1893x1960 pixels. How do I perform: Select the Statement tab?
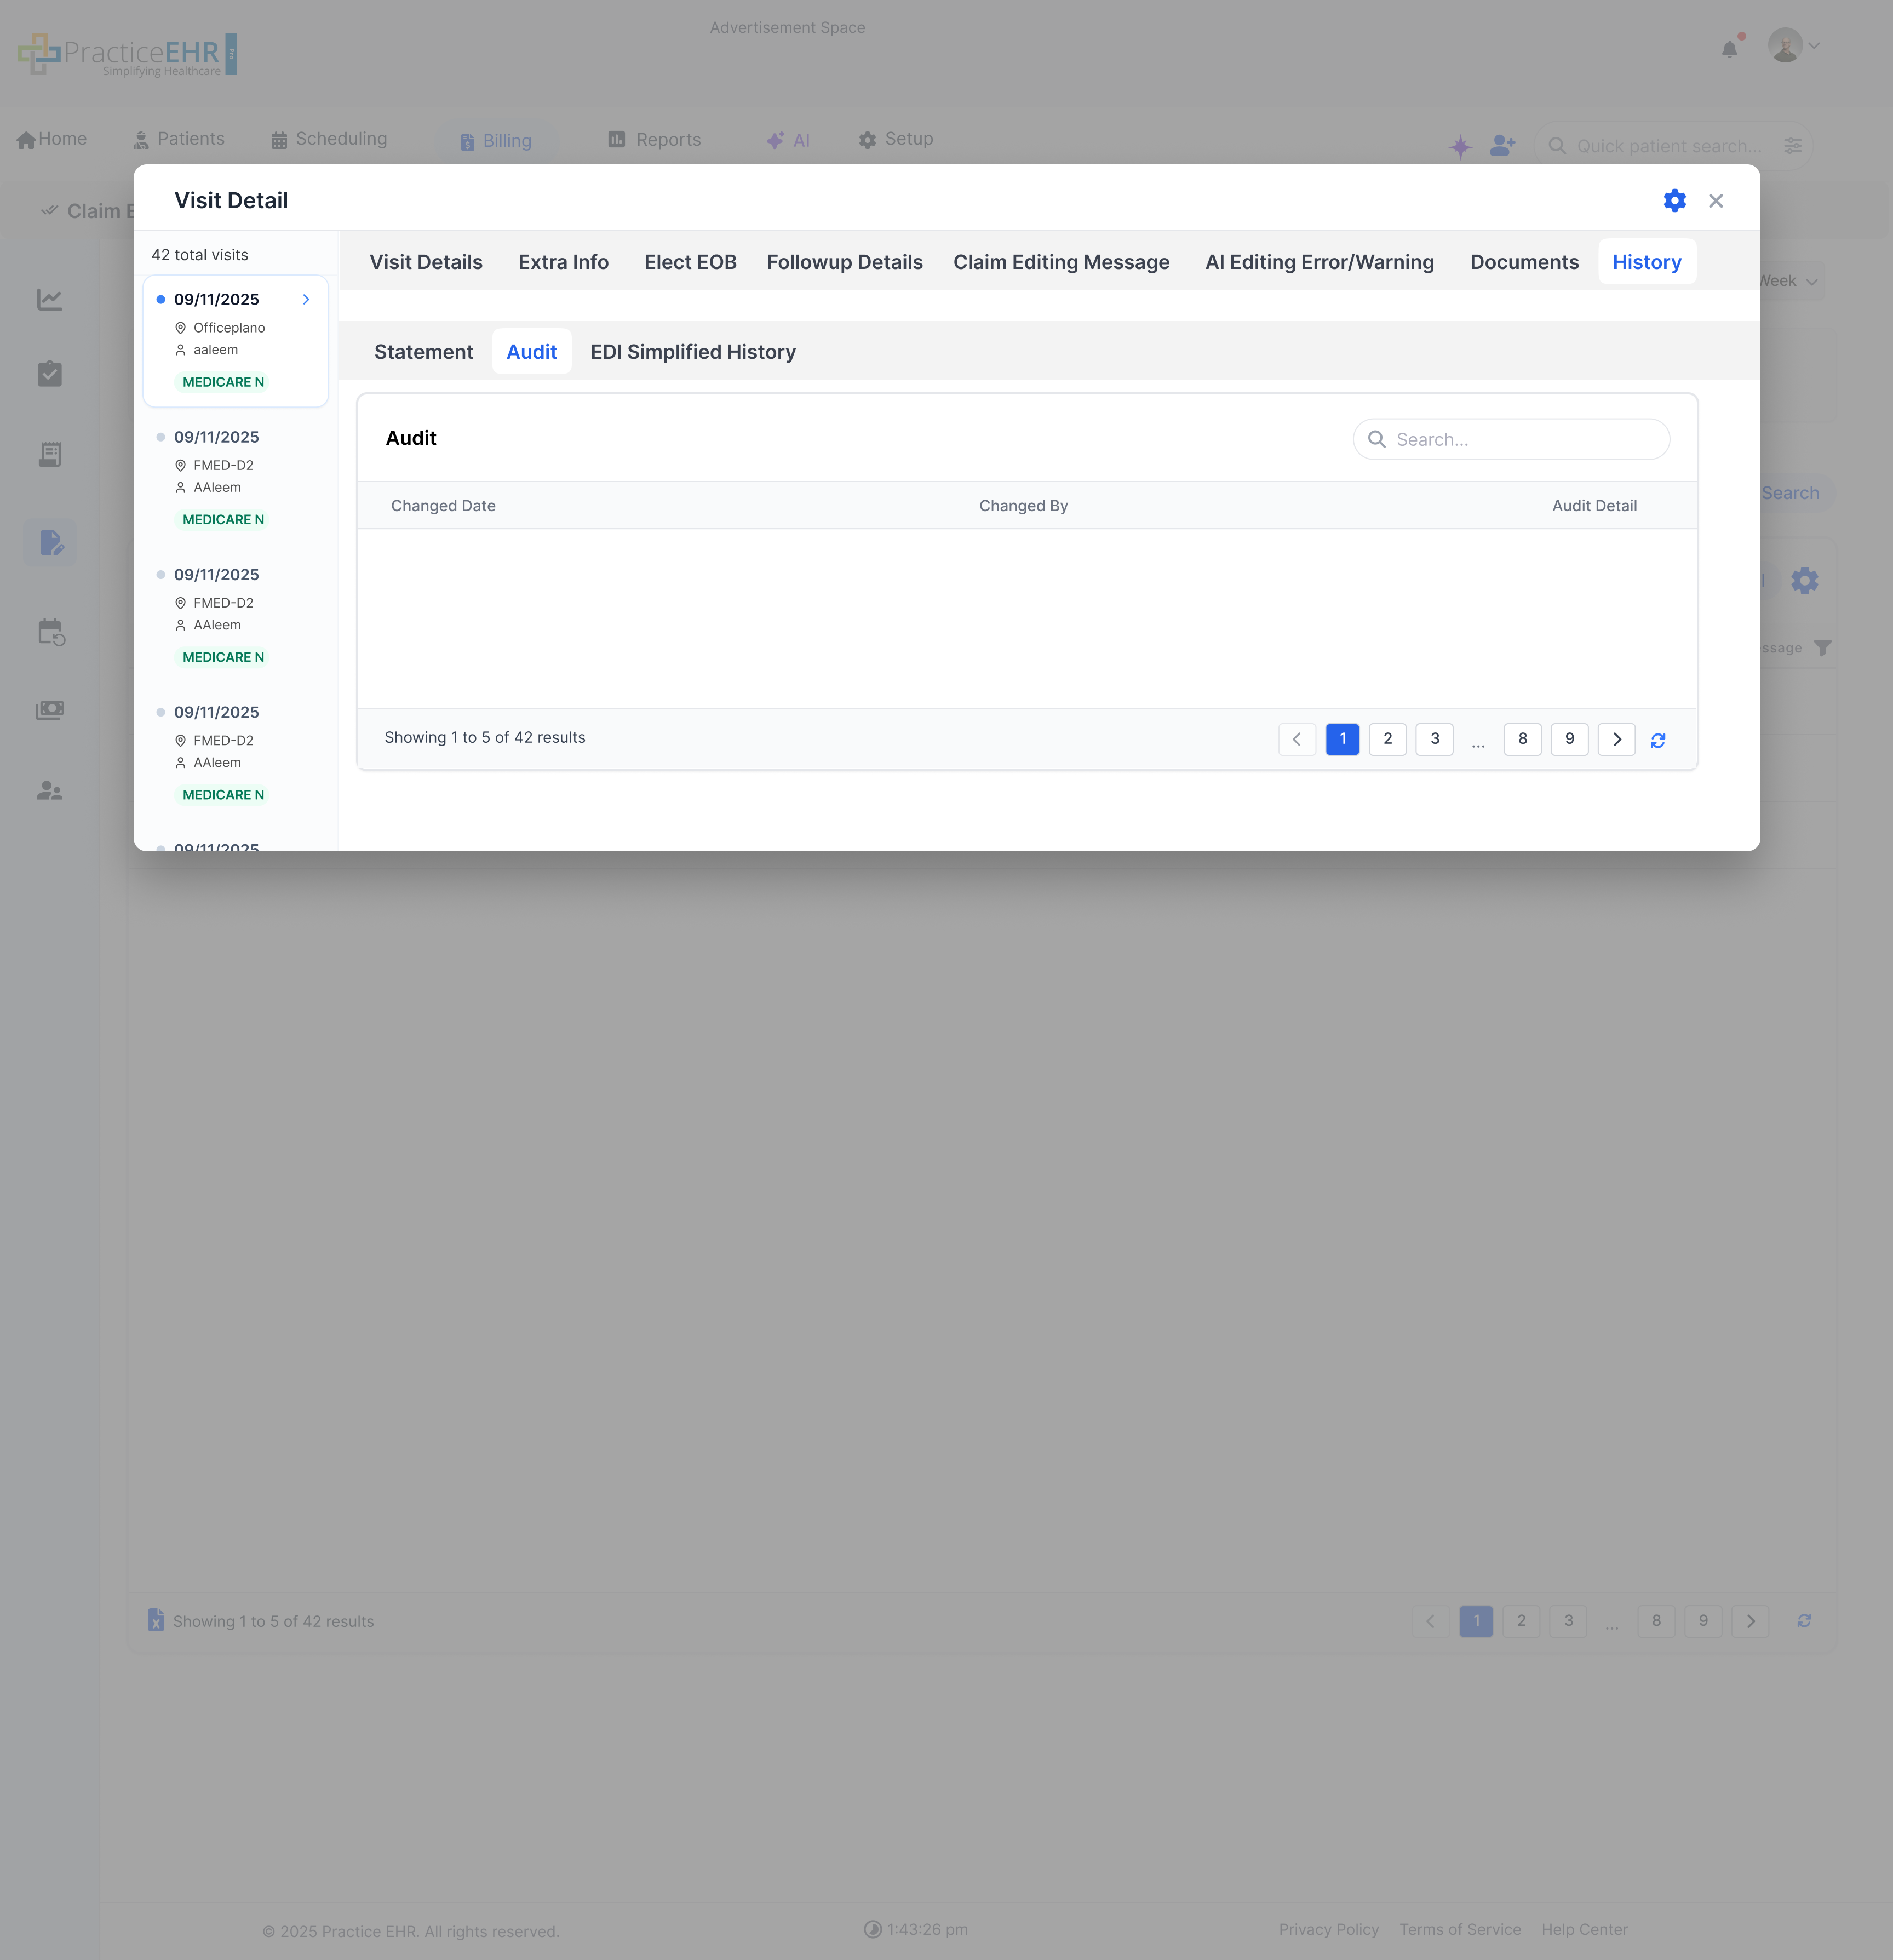423,351
